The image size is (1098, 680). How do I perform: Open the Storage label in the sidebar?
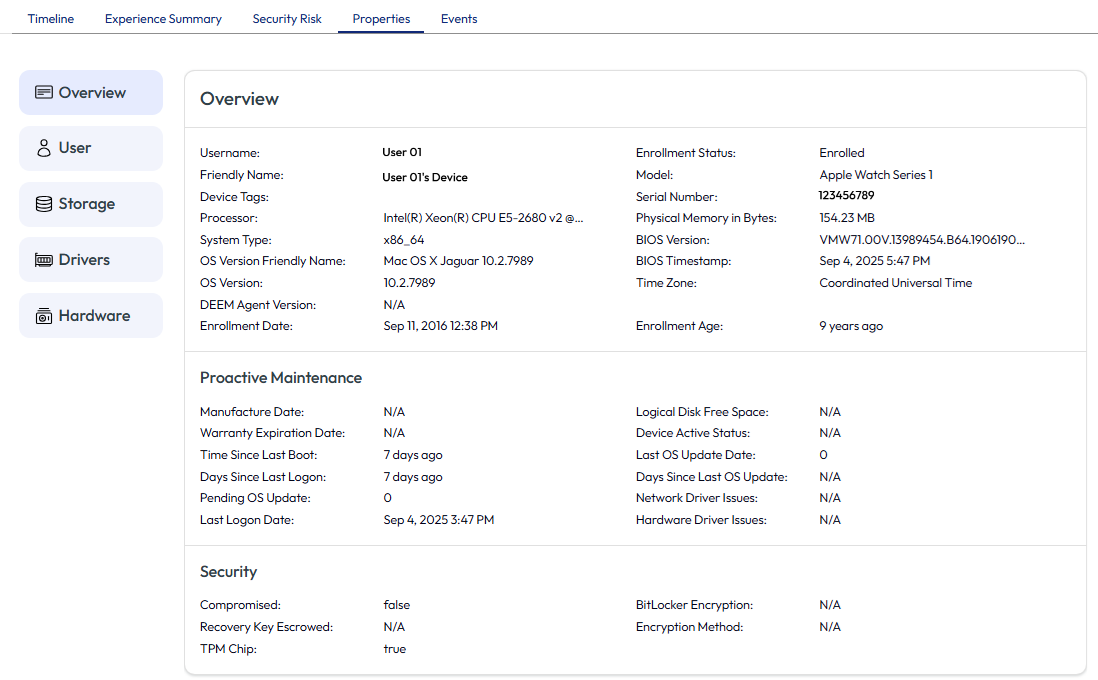pyautogui.click(x=87, y=204)
